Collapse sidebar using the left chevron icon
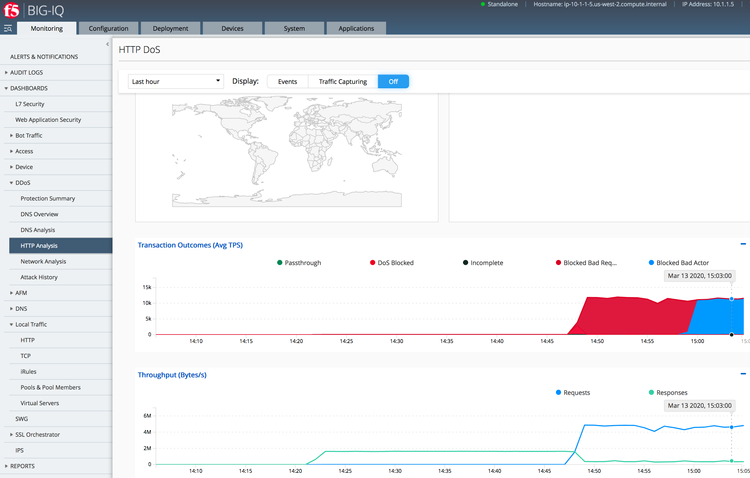The image size is (750, 478). pos(105,43)
